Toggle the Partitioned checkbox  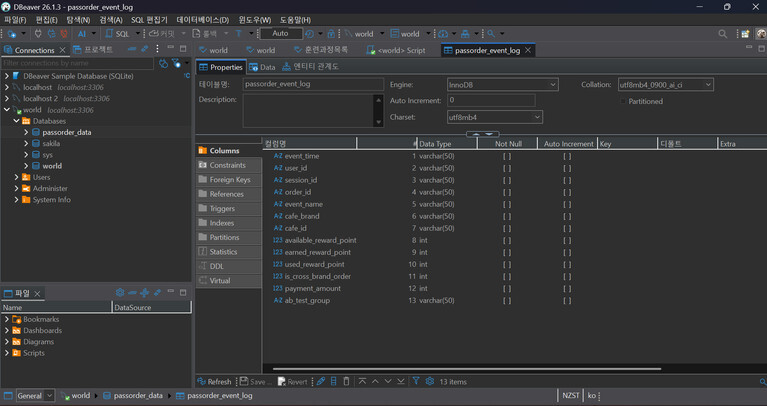click(x=623, y=101)
